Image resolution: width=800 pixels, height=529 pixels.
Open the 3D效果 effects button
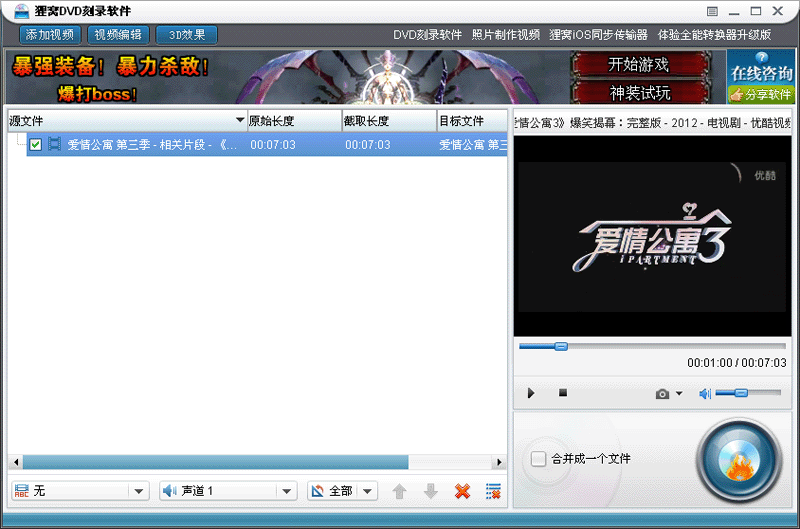(x=187, y=35)
